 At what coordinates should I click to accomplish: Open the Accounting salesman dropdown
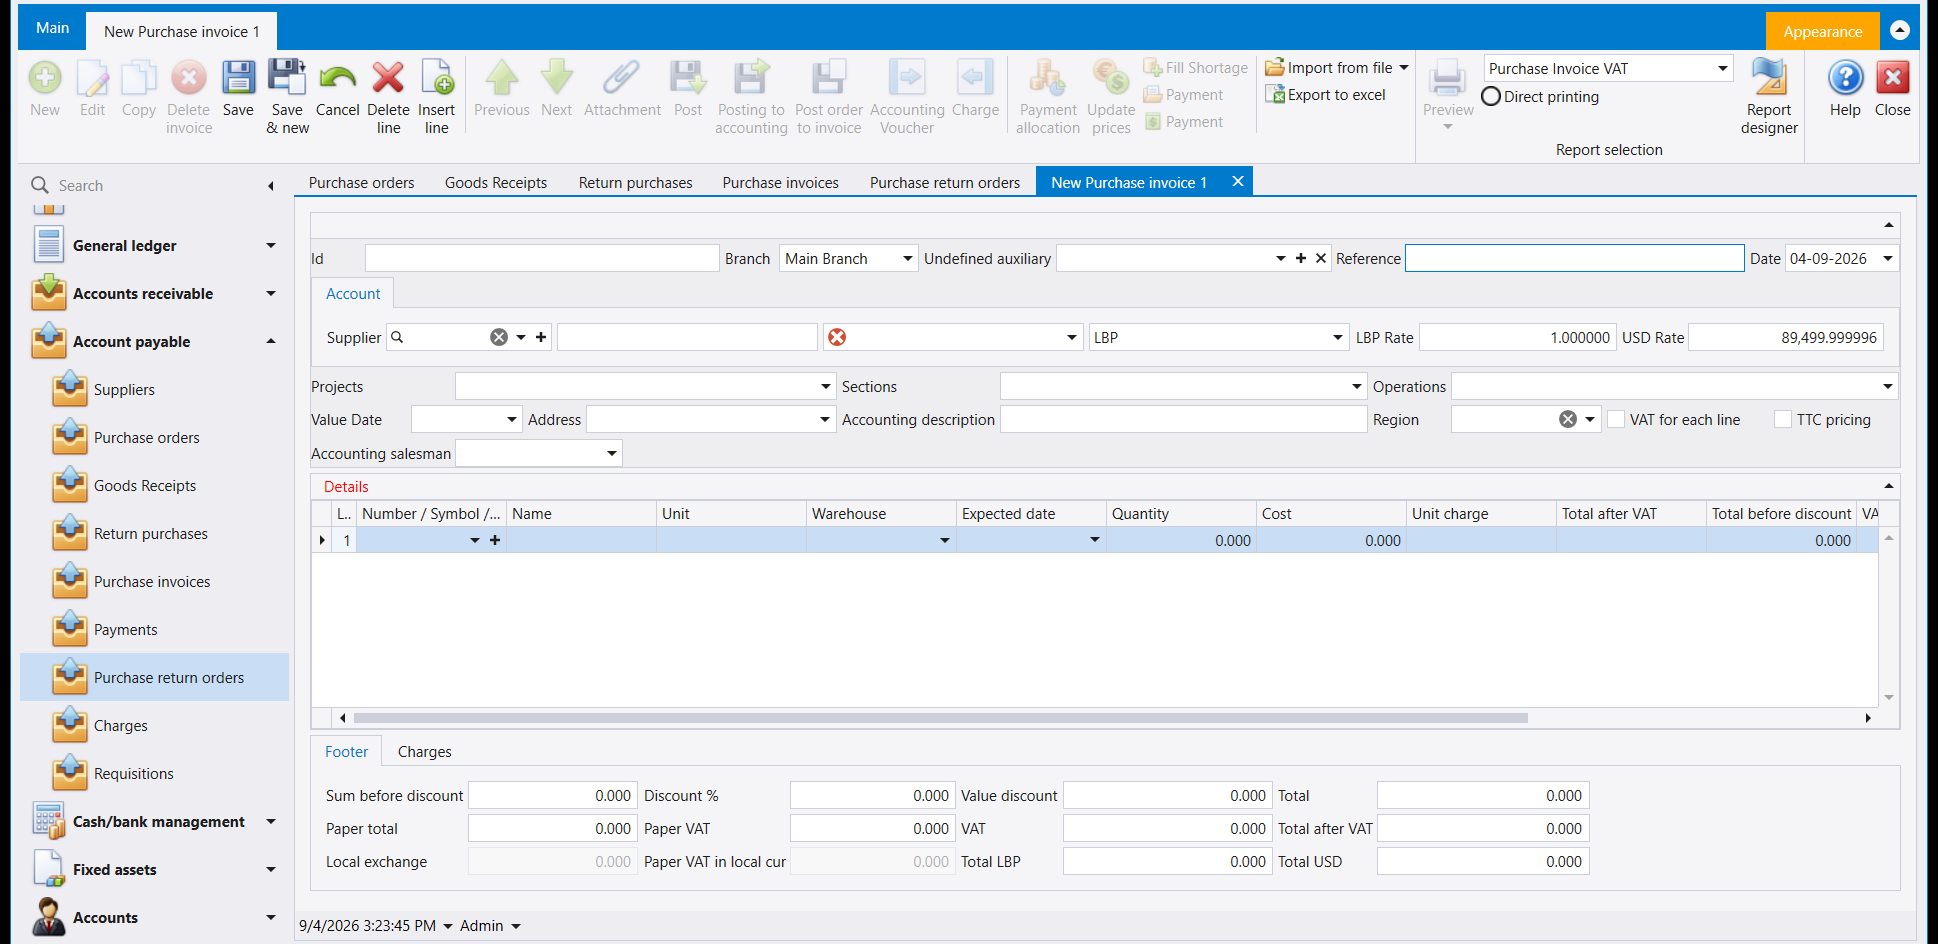coord(612,453)
